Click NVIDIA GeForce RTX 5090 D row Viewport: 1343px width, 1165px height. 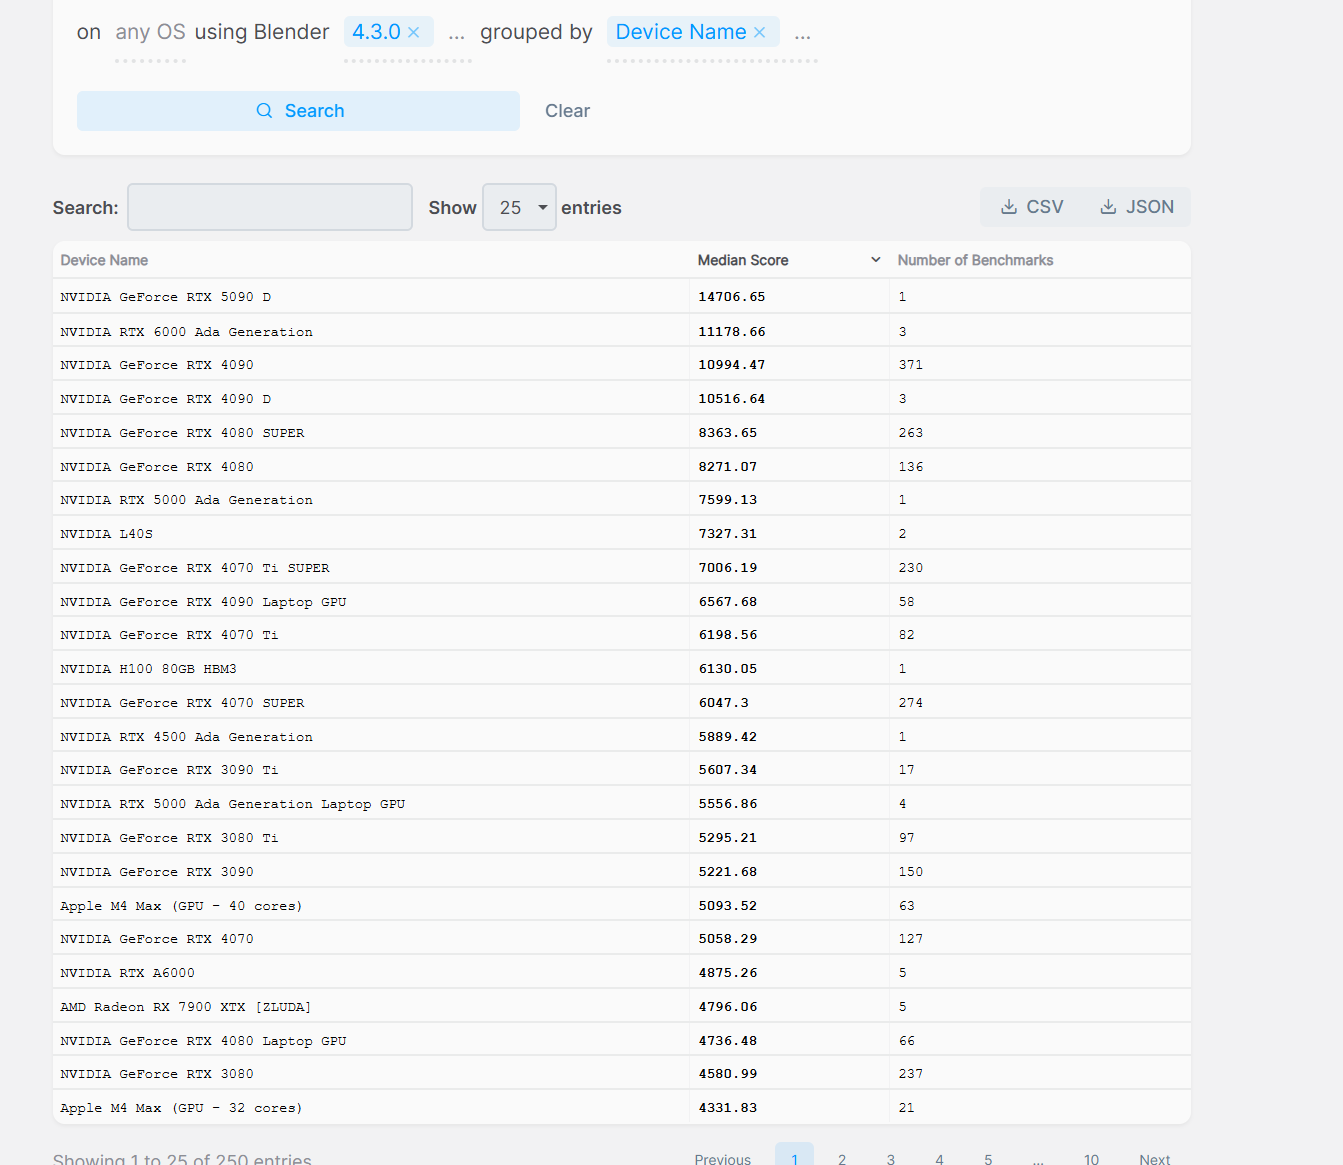[x=621, y=297]
